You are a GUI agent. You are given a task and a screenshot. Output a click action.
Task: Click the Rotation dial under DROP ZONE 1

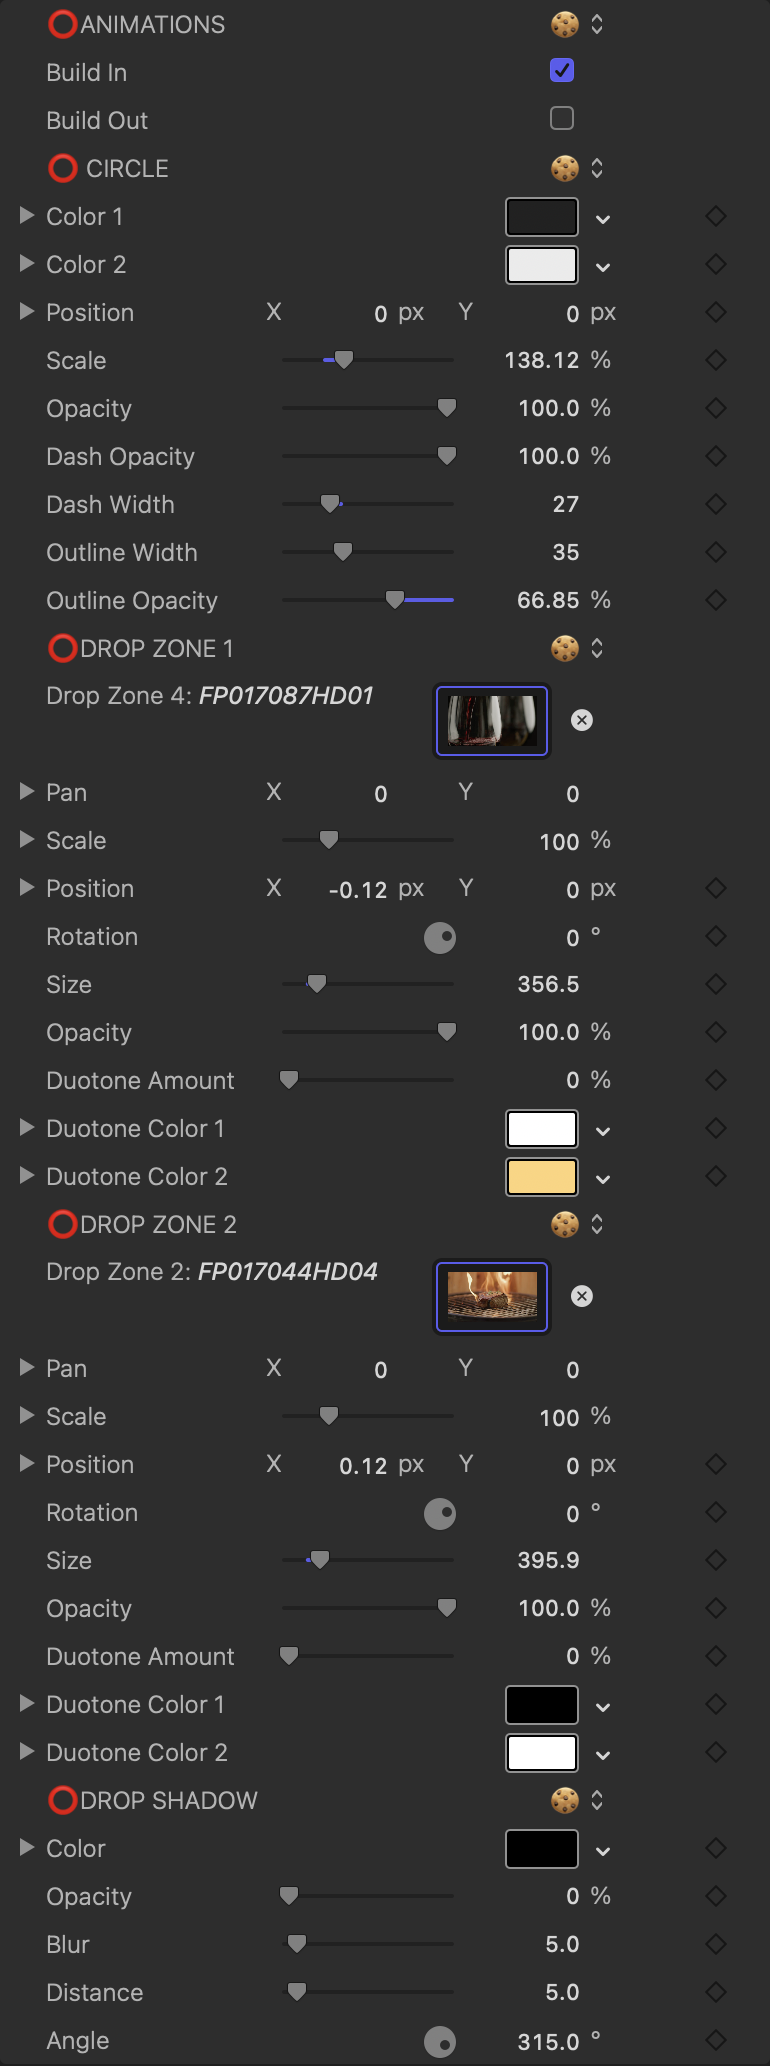pyautogui.click(x=440, y=937)
